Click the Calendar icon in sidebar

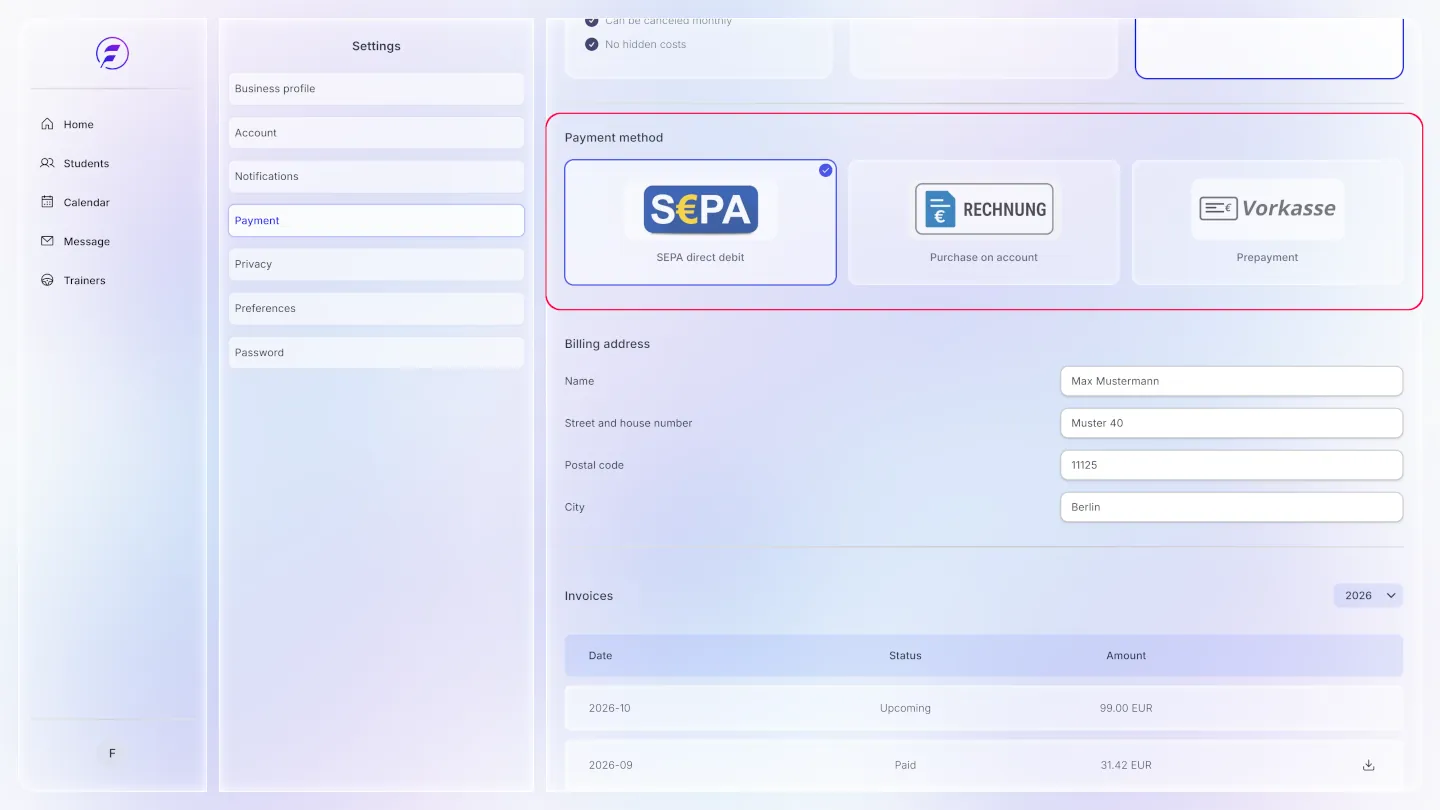(47, 202)
